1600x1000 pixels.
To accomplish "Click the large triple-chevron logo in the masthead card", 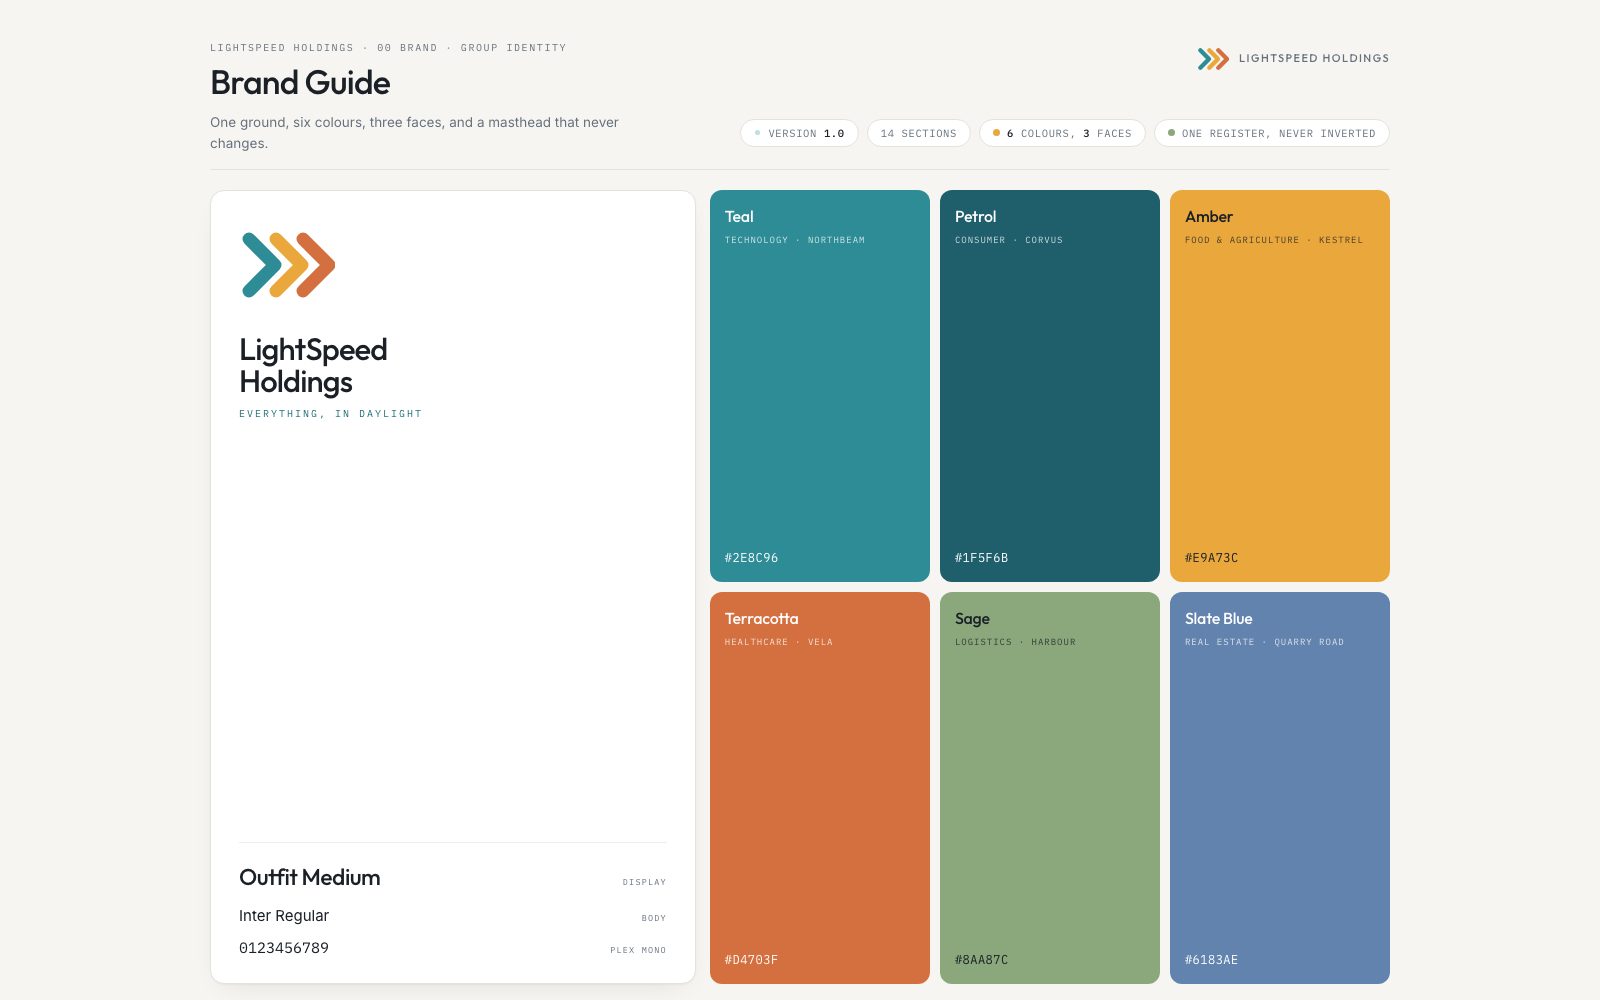I will pyautogui.click(x=288, y=265).
